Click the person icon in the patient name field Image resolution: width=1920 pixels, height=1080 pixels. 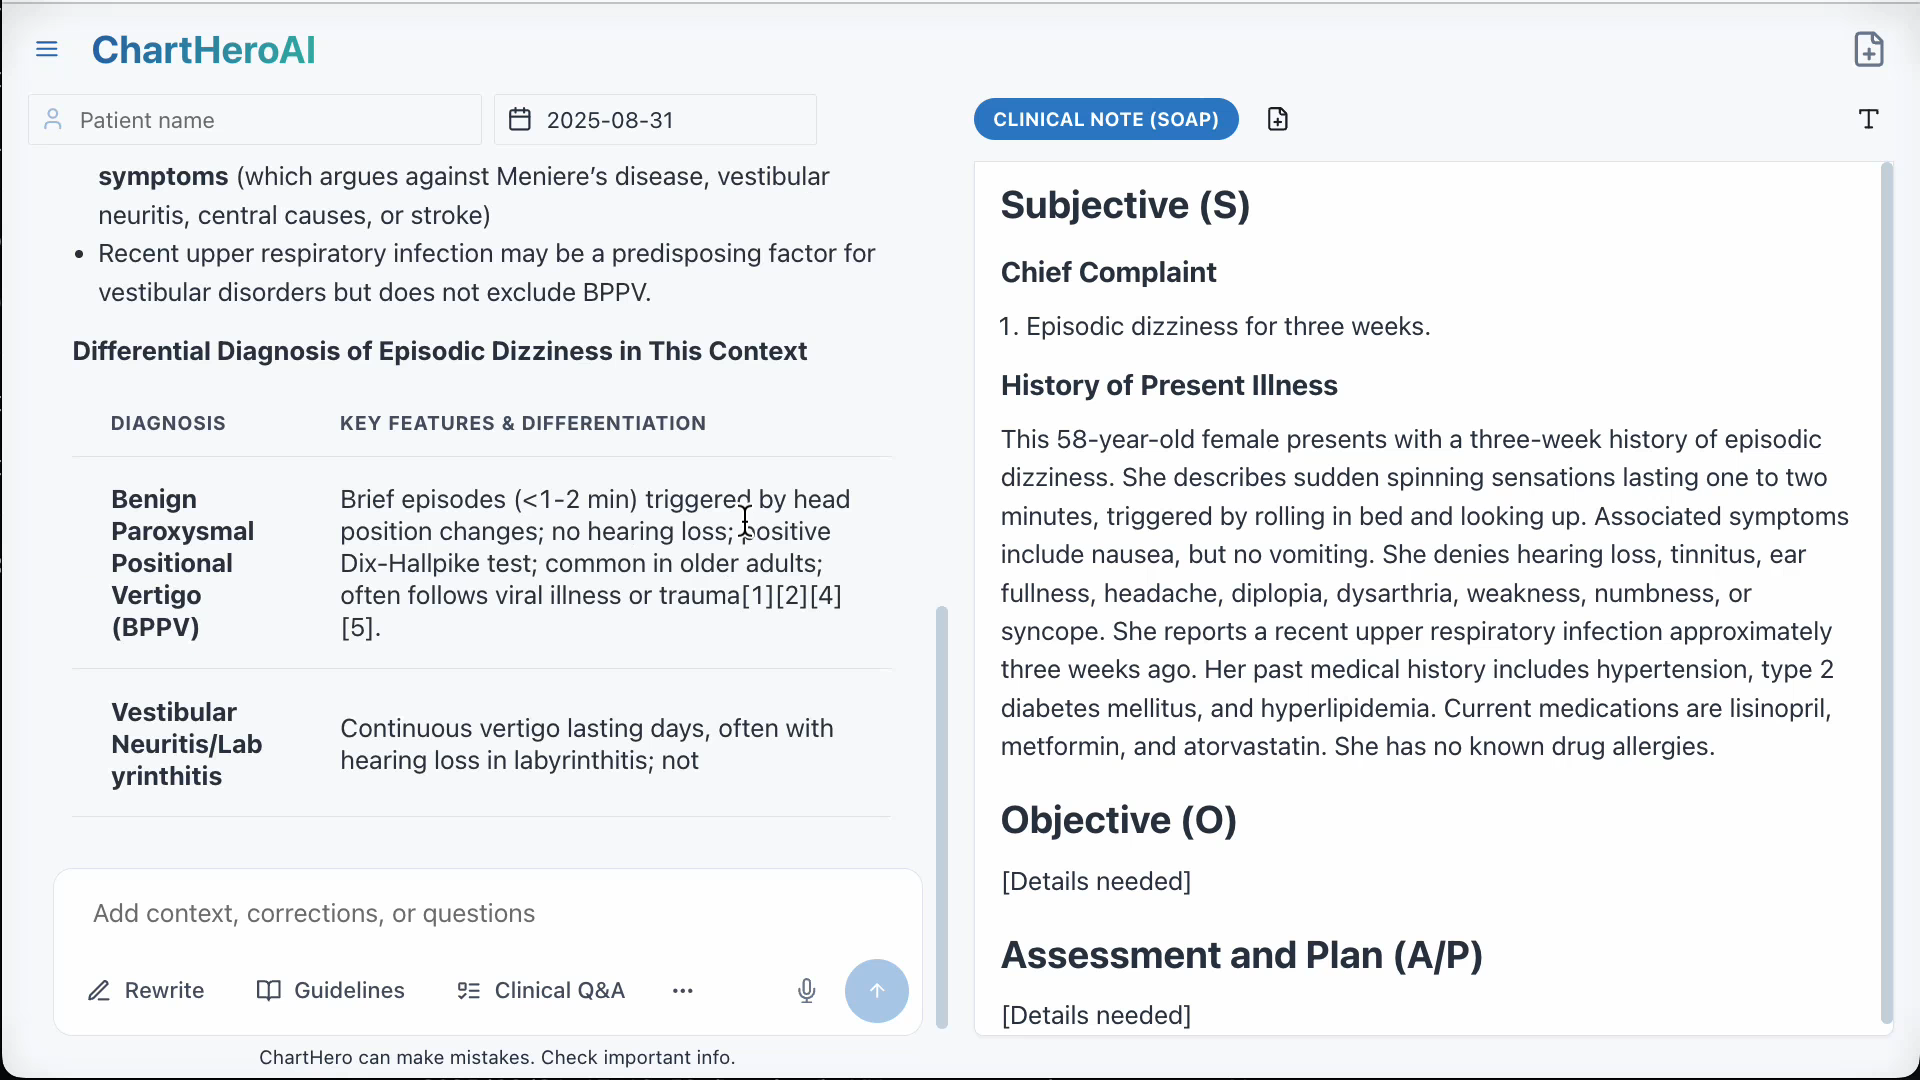point(52,119)
